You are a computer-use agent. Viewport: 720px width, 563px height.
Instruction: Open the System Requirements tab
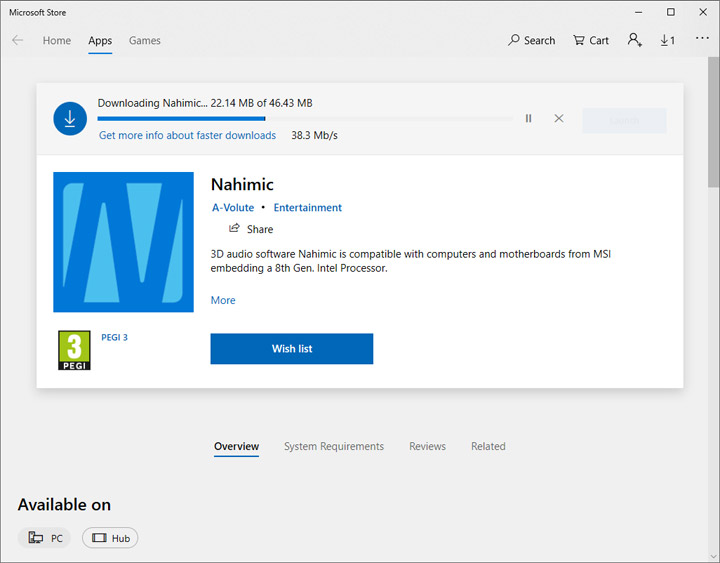[x=333, y=446]
